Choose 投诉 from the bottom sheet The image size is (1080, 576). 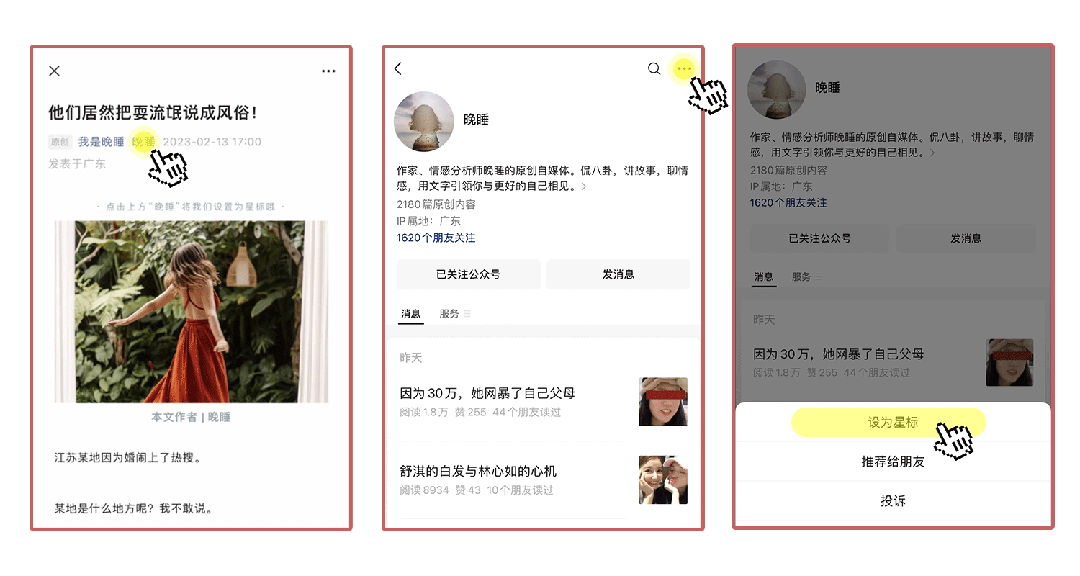pos(893,500)
